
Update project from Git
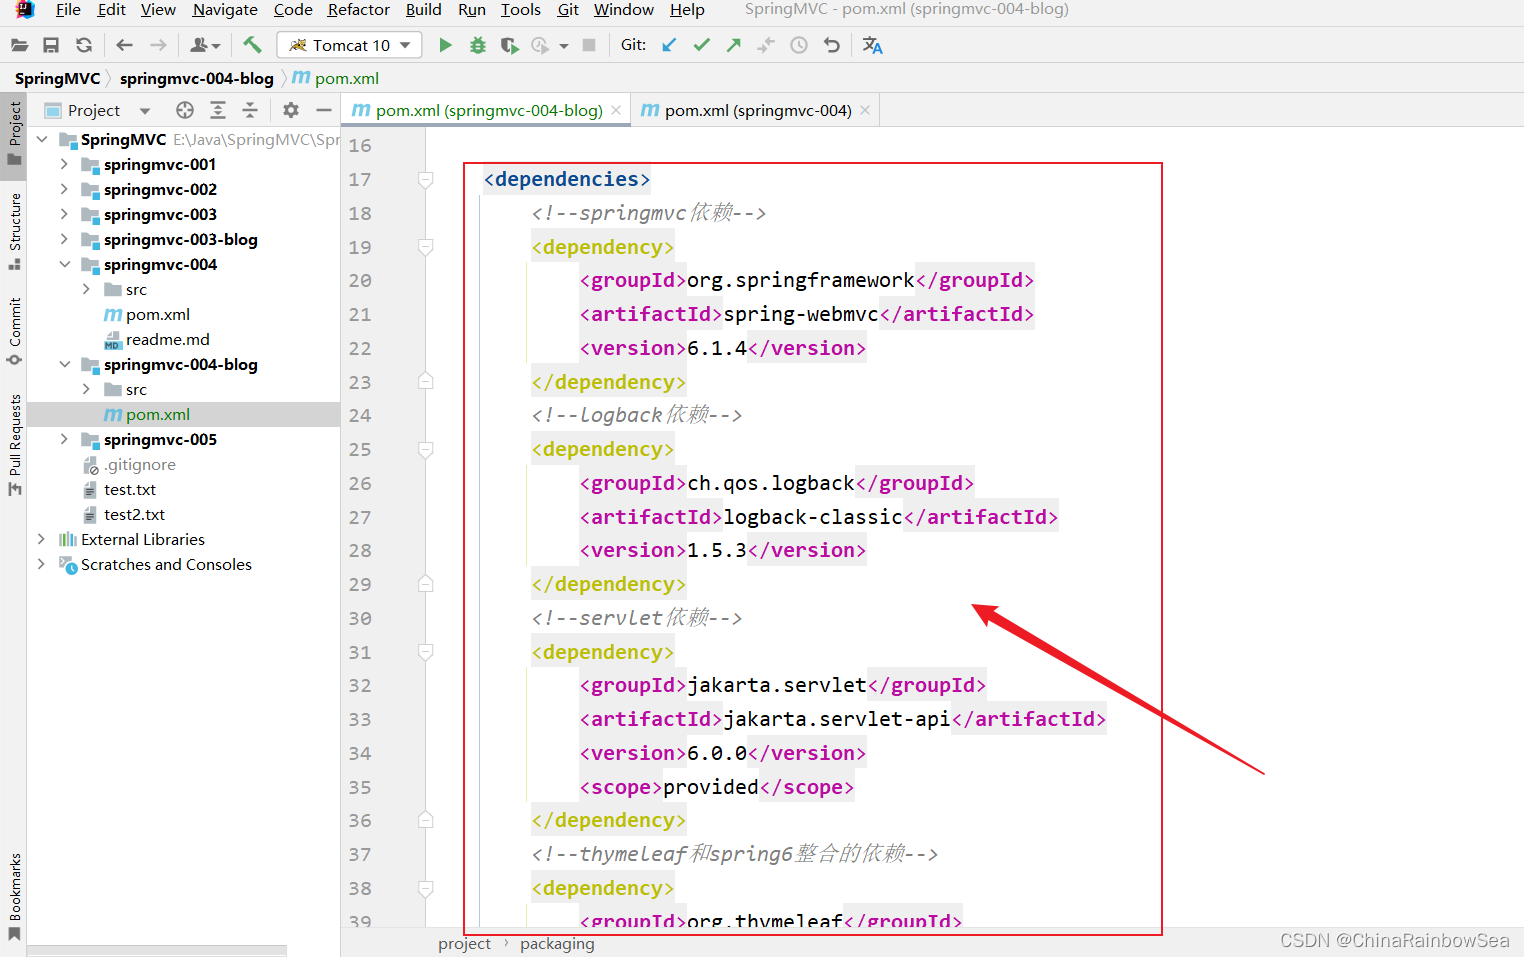[668, 45]
